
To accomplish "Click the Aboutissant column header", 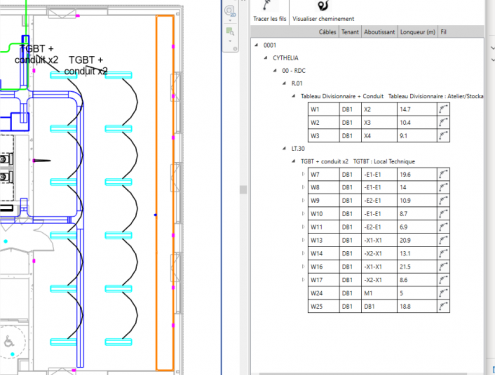I will coord(379,32).
